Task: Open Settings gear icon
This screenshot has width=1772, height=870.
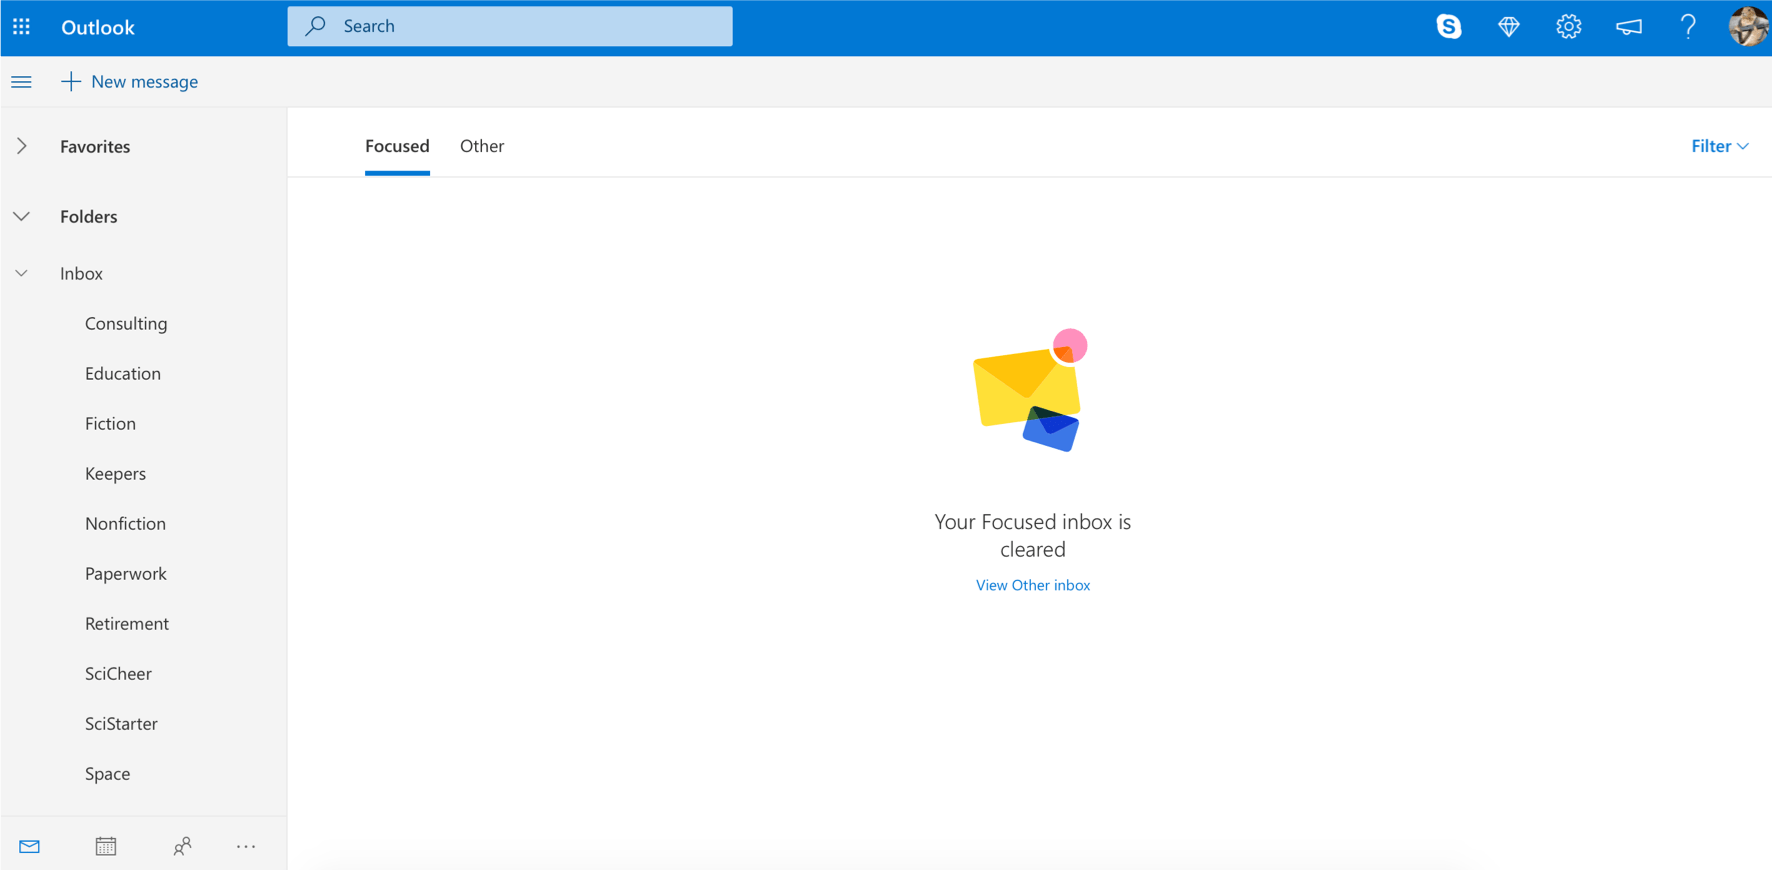Action: coord(1568,27)
